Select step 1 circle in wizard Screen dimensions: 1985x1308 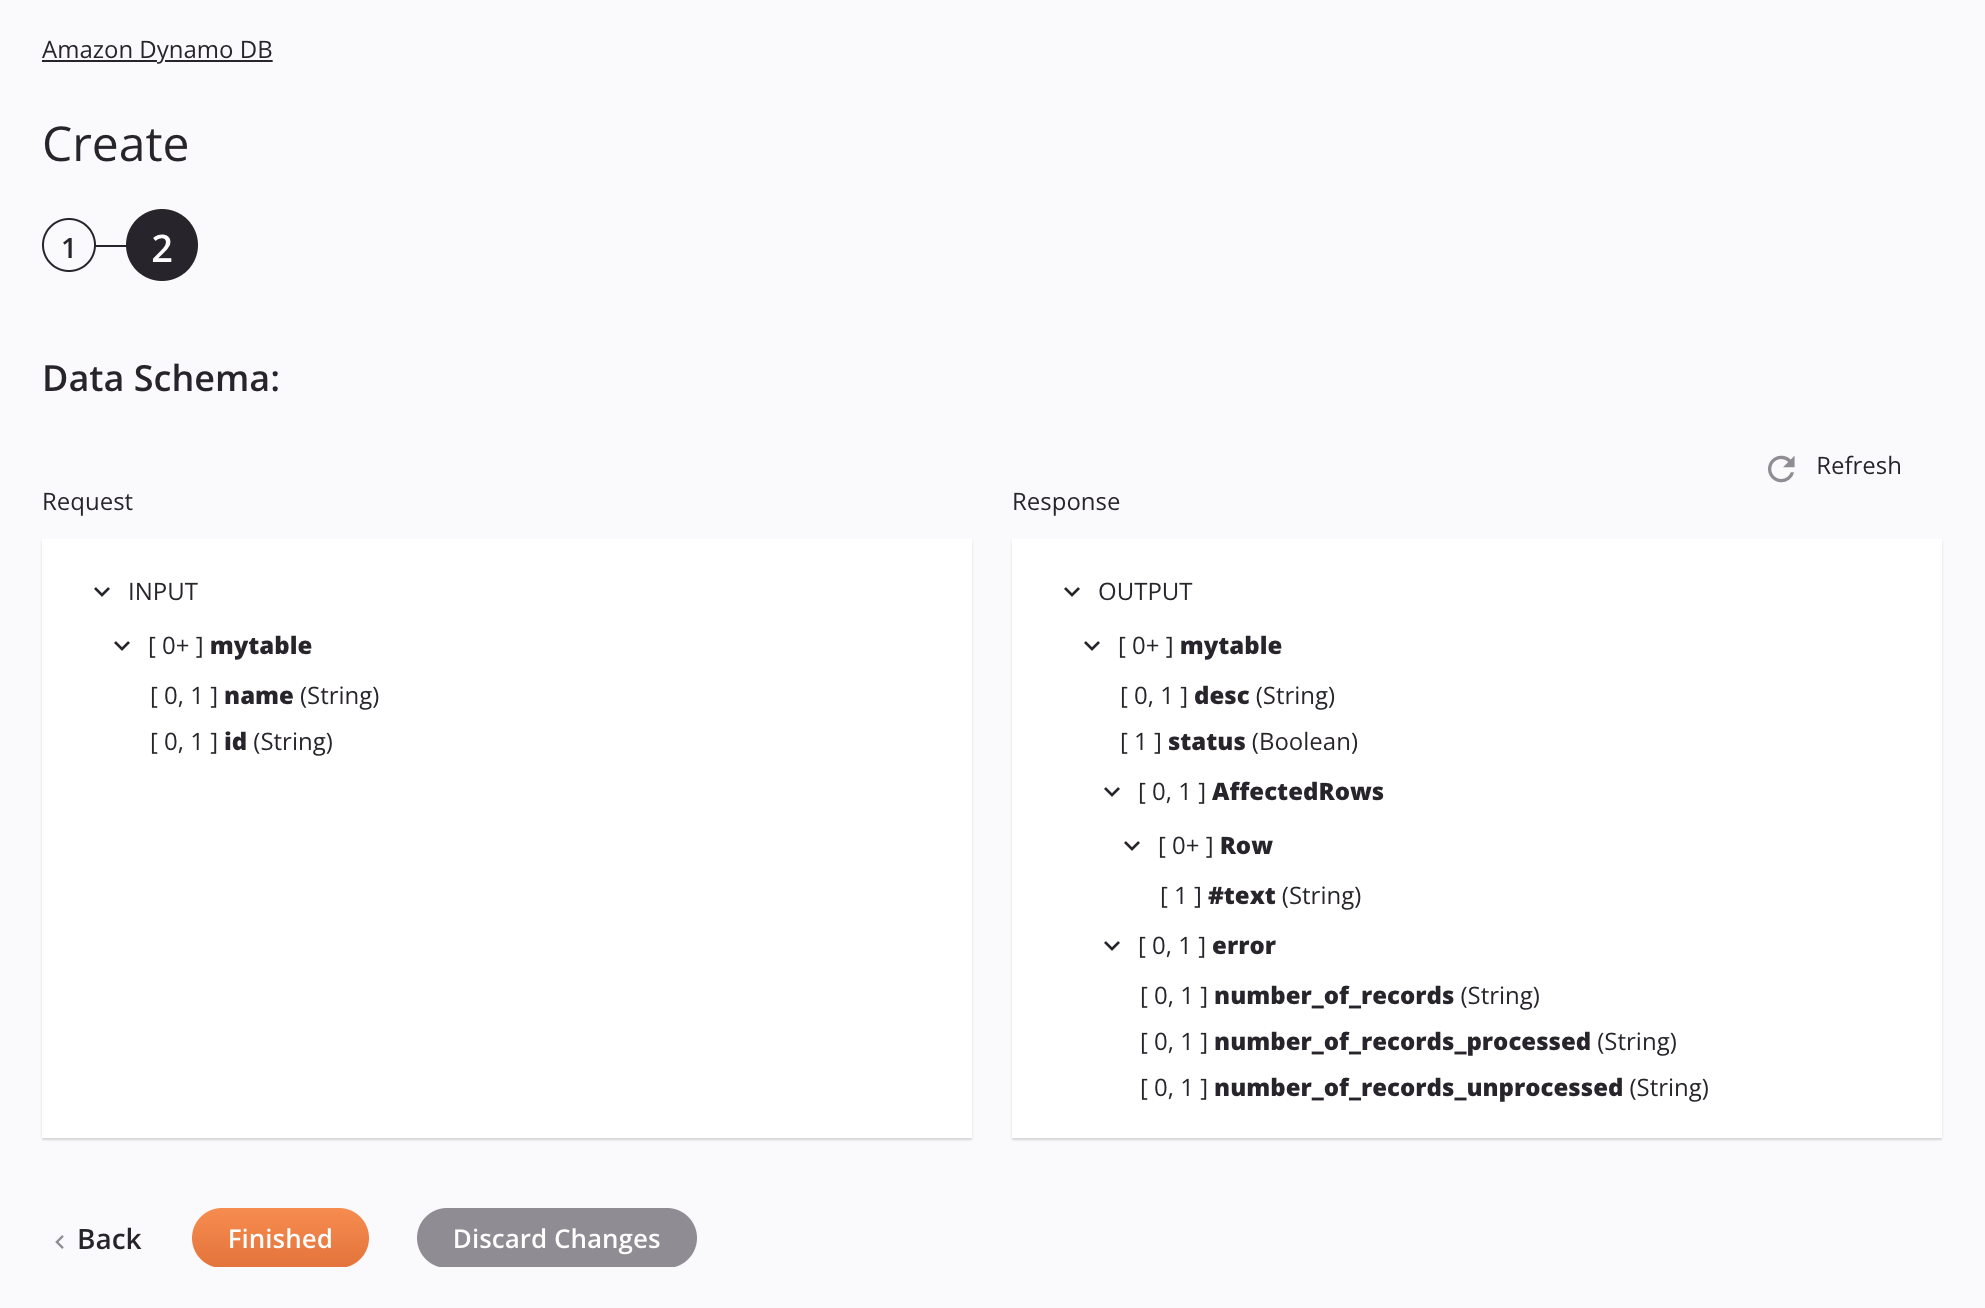69,245
